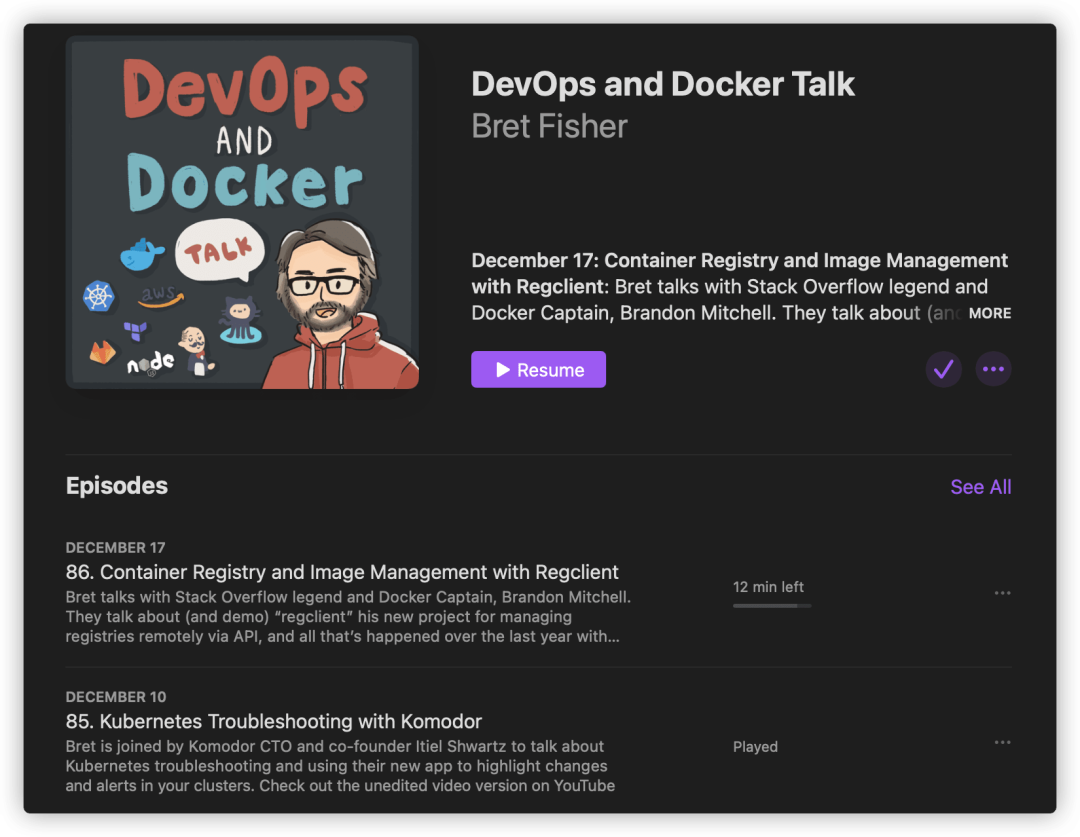Expand description with the MORE link

point(990,313)
